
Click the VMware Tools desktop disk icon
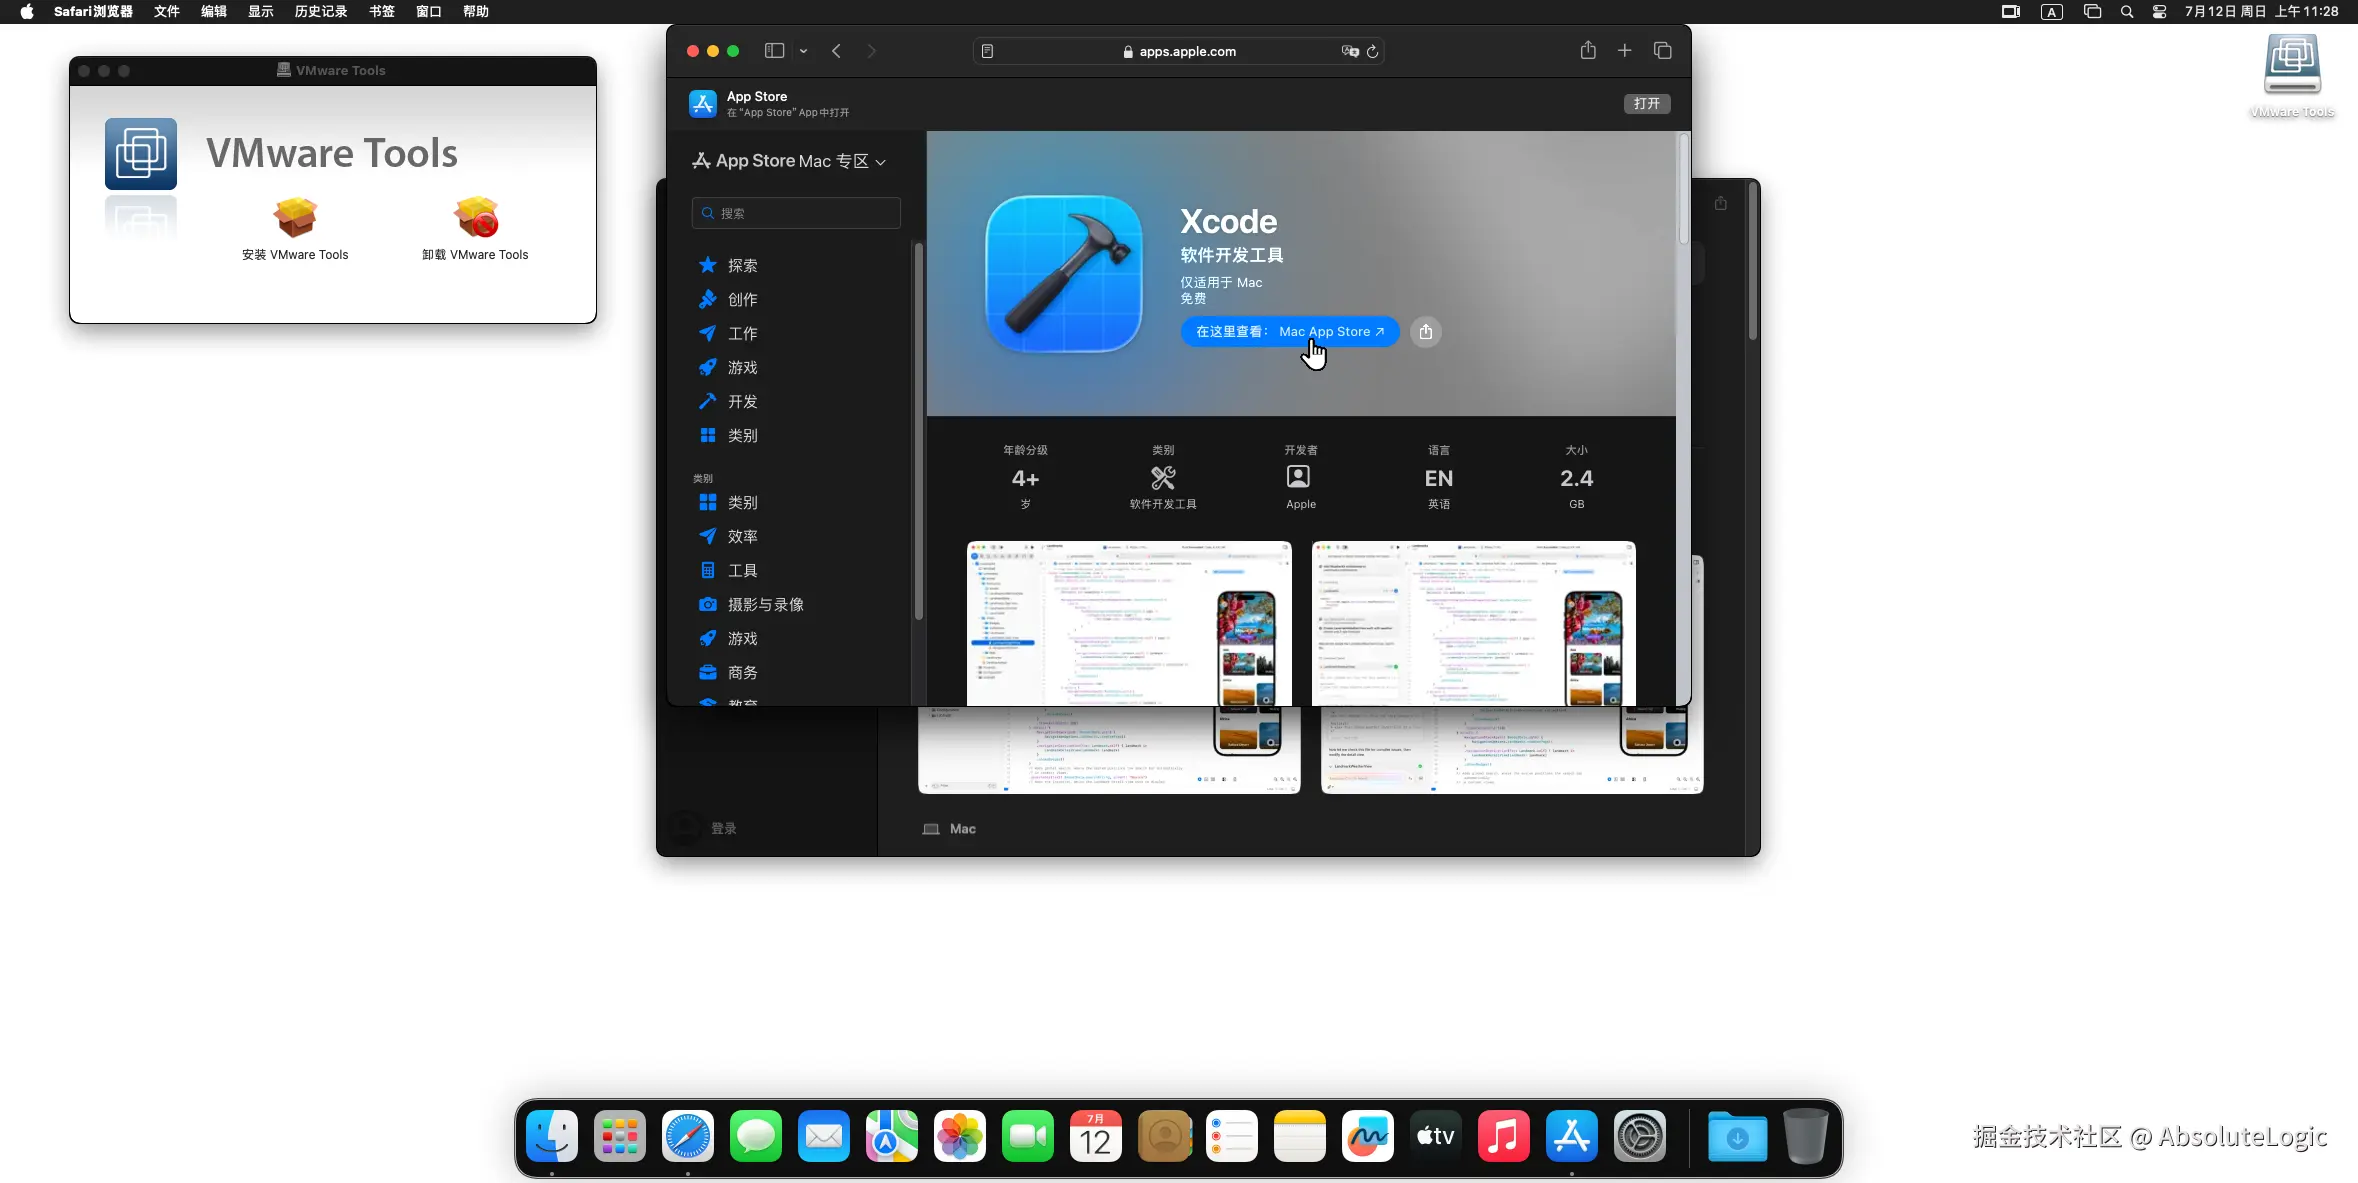coord(2292,65)
